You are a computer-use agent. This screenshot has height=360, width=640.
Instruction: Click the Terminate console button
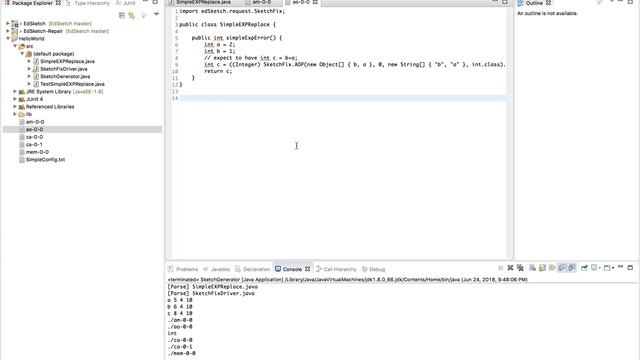pos(500,268)
